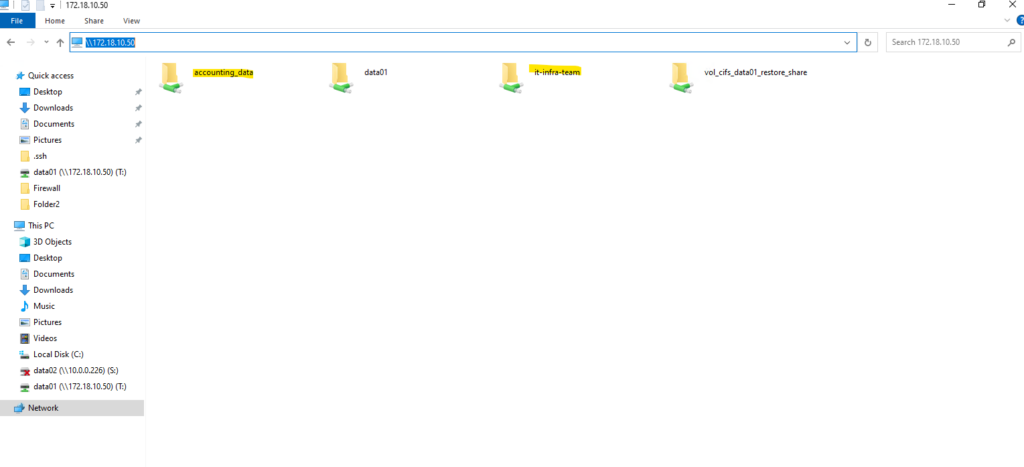
Task: Expand the address bar history dropdown
Action: (848, 43)
